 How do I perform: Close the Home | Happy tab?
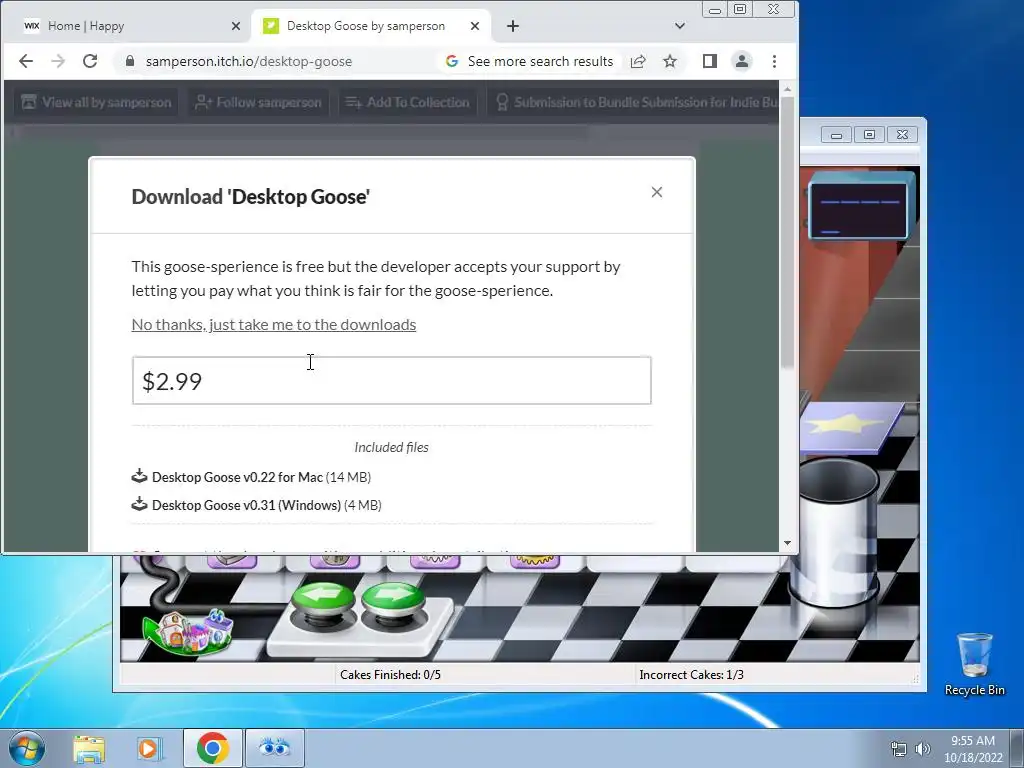tap(236, 26)
